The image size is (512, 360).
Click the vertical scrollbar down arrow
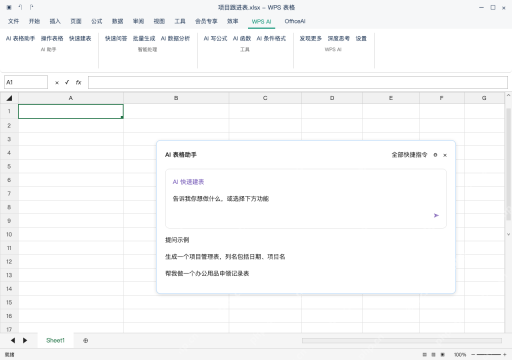508,234
